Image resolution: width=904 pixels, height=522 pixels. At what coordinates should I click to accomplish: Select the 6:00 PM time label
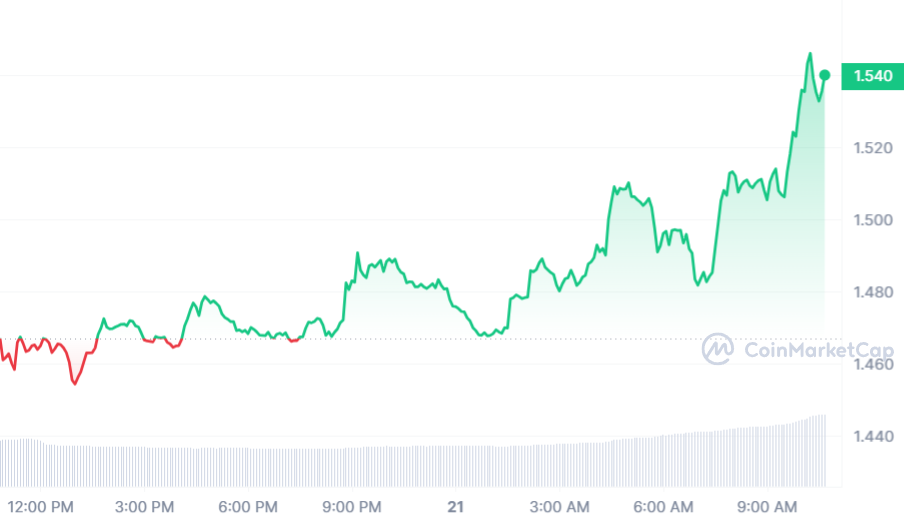(x=248, y=507)
